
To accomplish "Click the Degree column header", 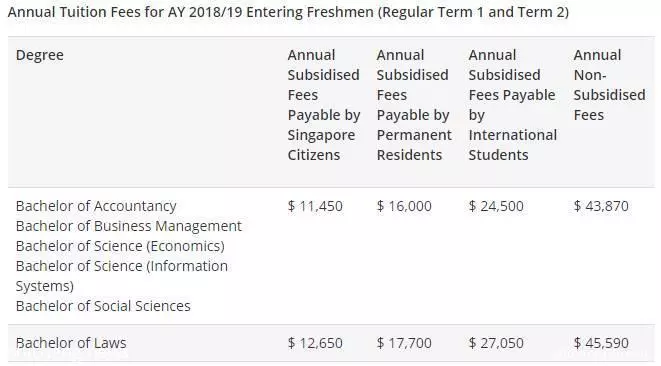I will coord(40,55).
